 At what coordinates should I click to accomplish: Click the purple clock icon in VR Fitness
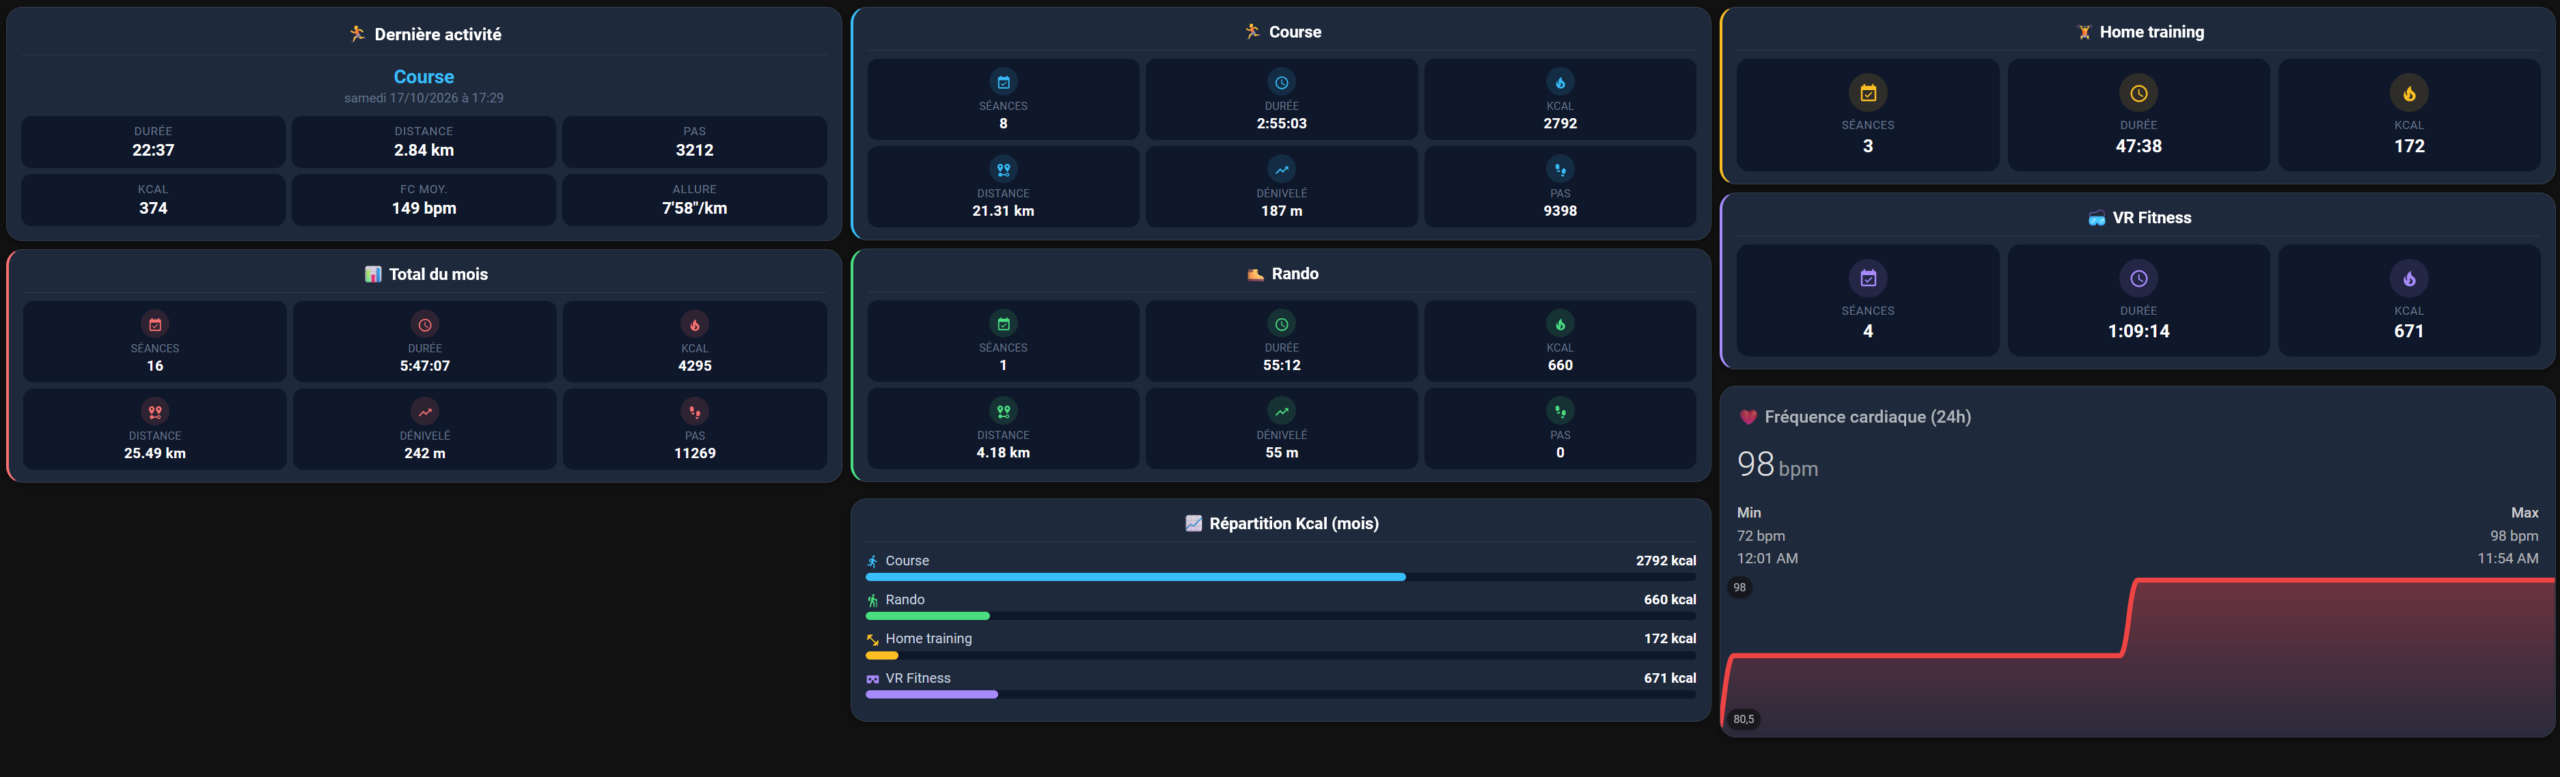2138,279
